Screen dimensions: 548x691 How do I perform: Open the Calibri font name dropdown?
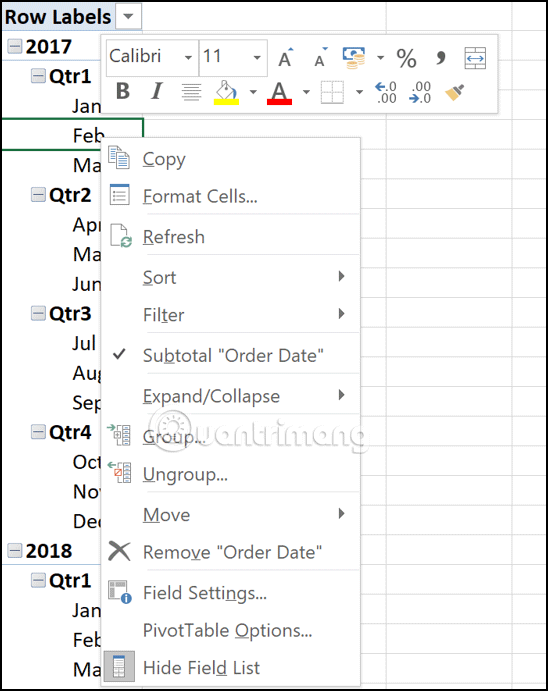(188, 57)
